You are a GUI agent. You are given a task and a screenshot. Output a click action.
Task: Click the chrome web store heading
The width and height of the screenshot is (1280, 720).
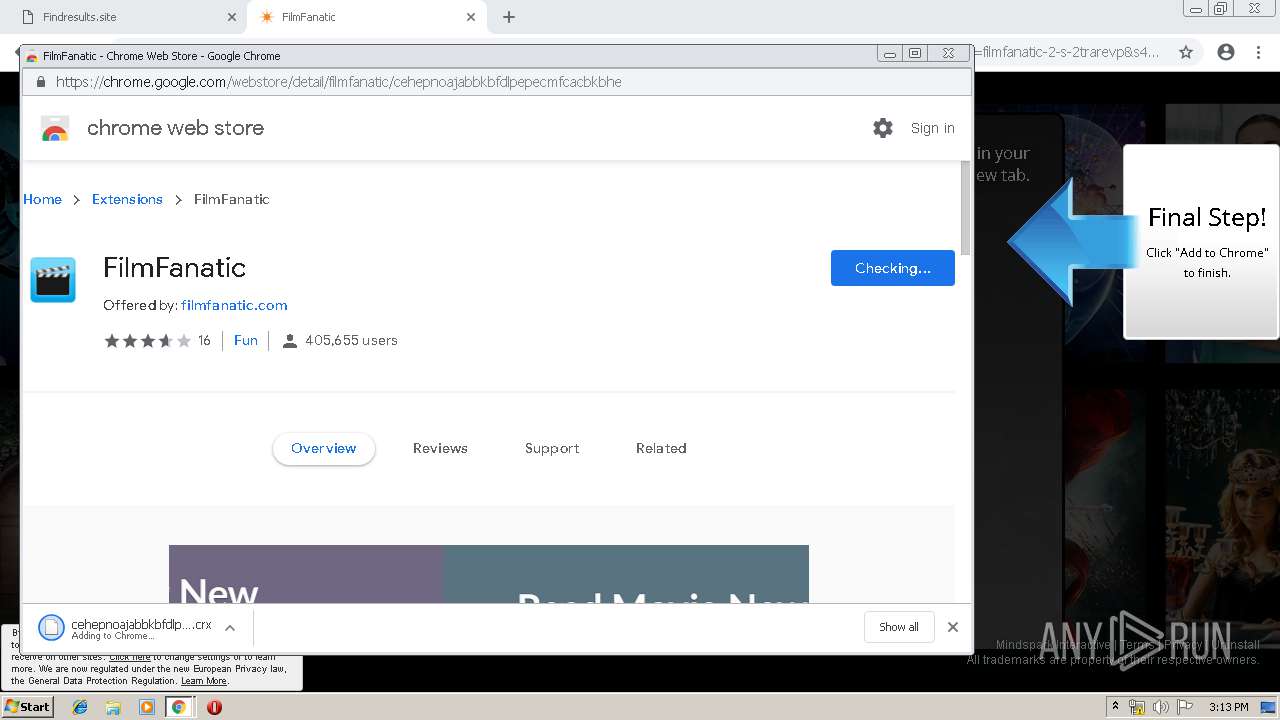pyautogui.click(x=175, y=128)
